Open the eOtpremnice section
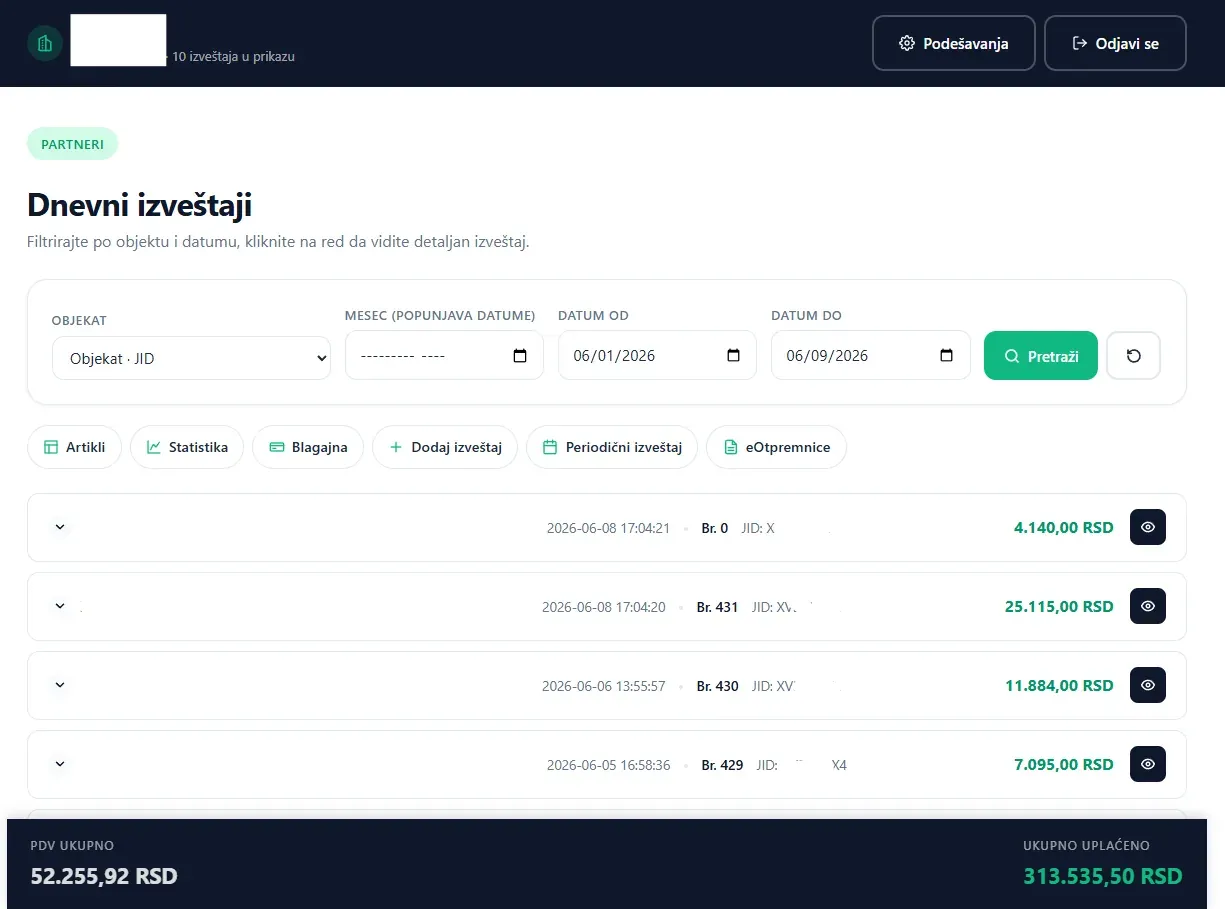Viewport: 1225px width, 909px height. [776, 447]
